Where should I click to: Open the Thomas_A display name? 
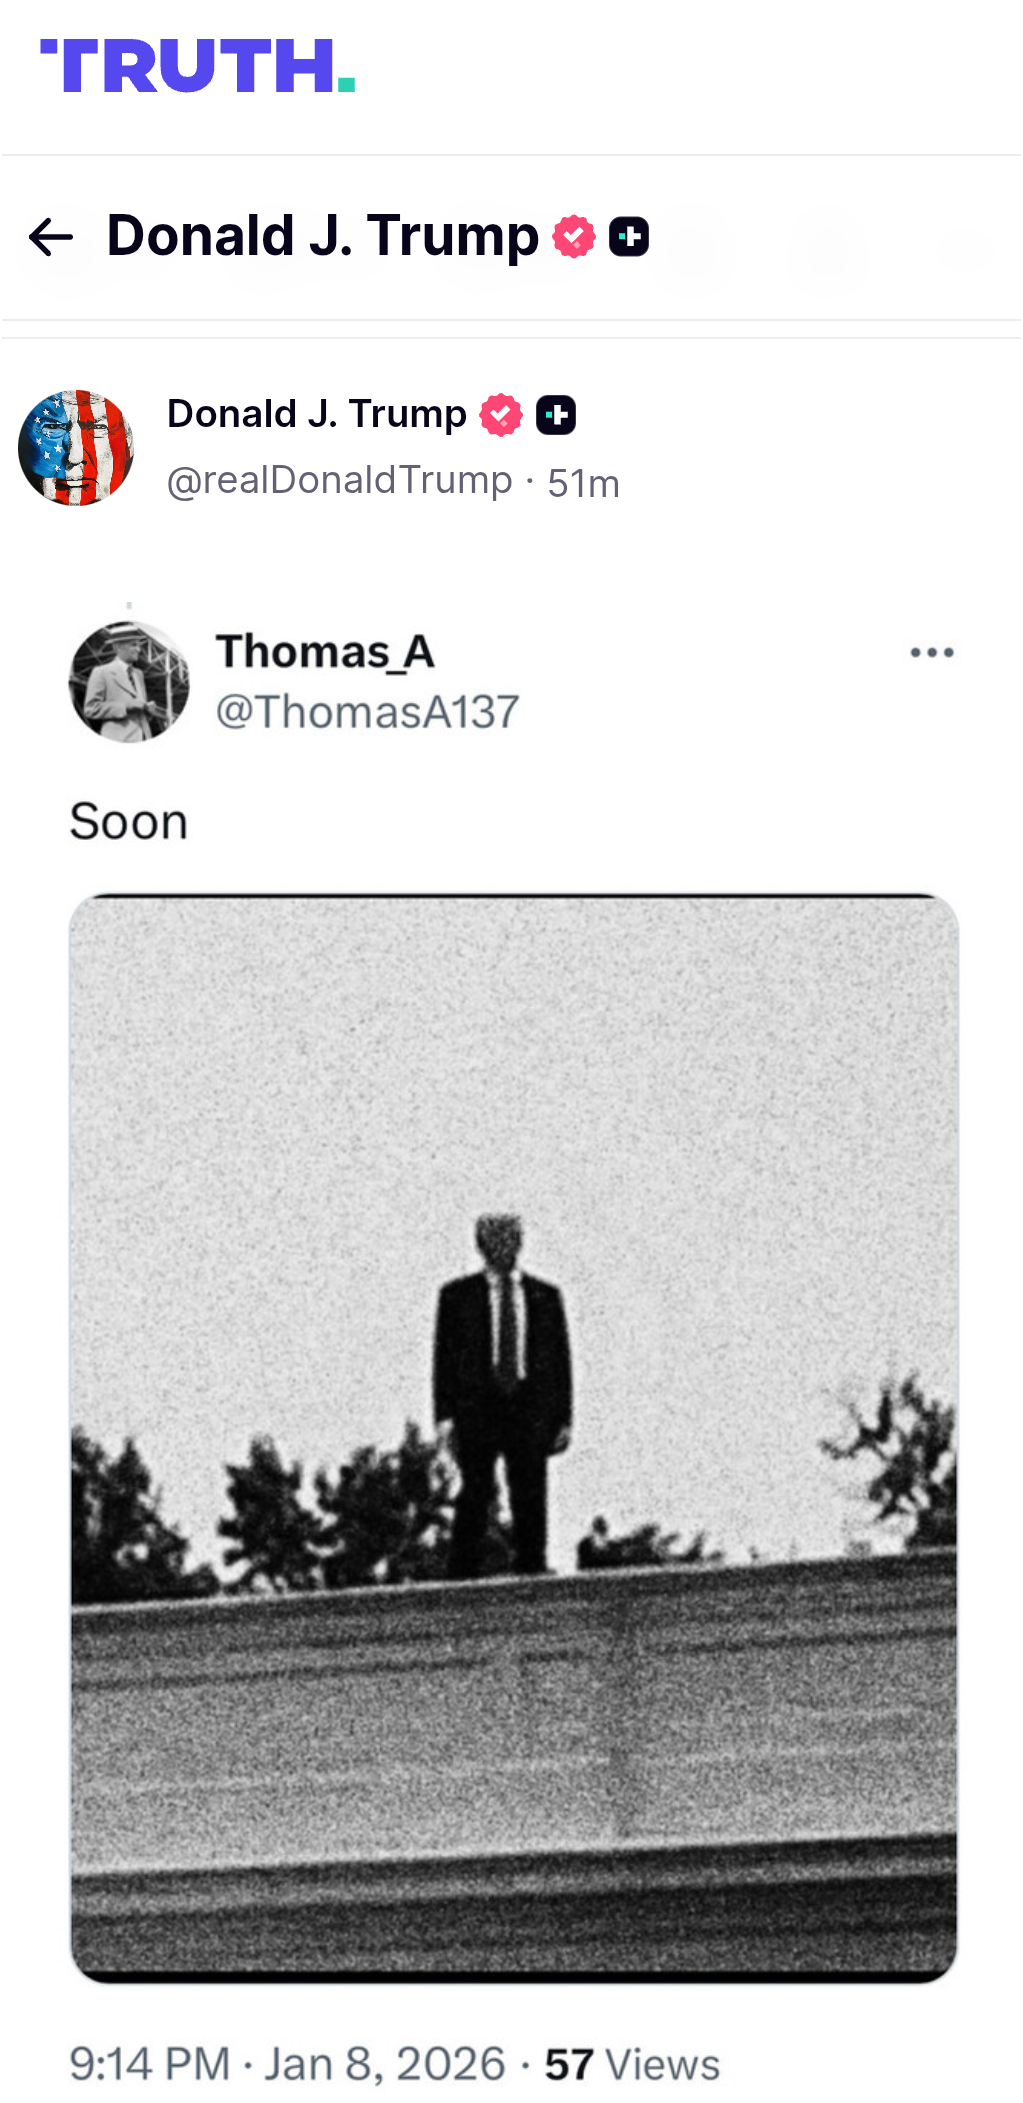pyautogui.click(x=325, y=652)
